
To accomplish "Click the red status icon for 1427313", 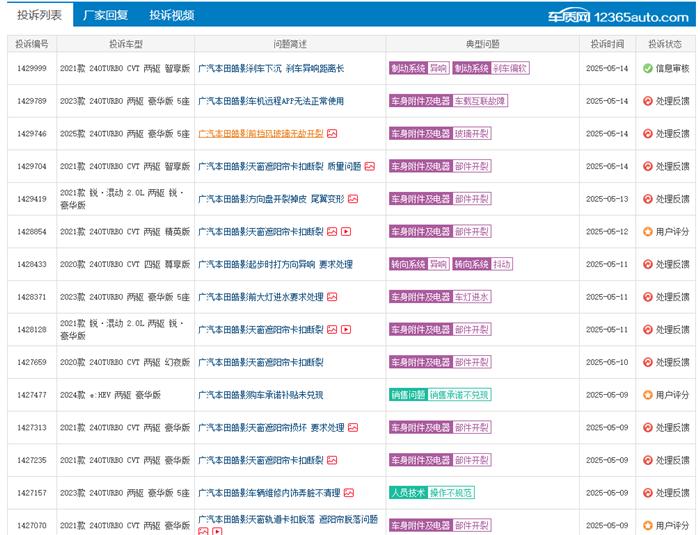I will click(648, 427).
